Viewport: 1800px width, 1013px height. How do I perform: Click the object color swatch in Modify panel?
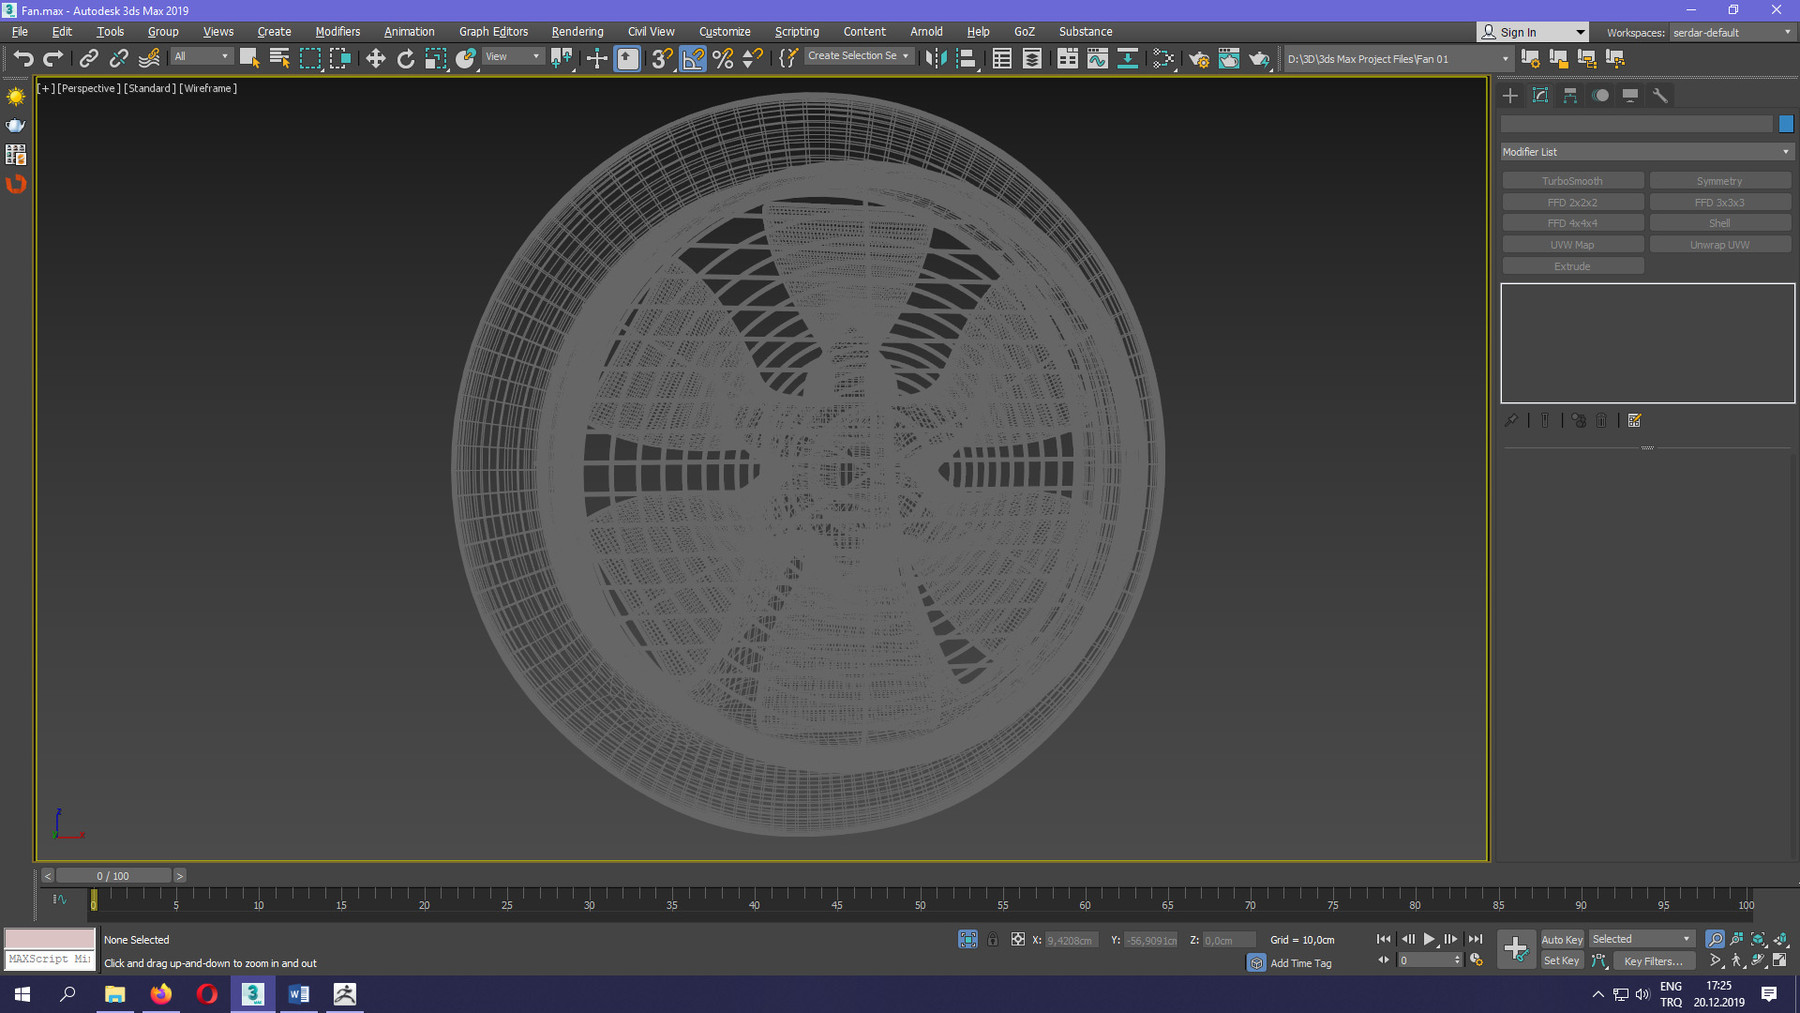click(x=1787, y=123)
